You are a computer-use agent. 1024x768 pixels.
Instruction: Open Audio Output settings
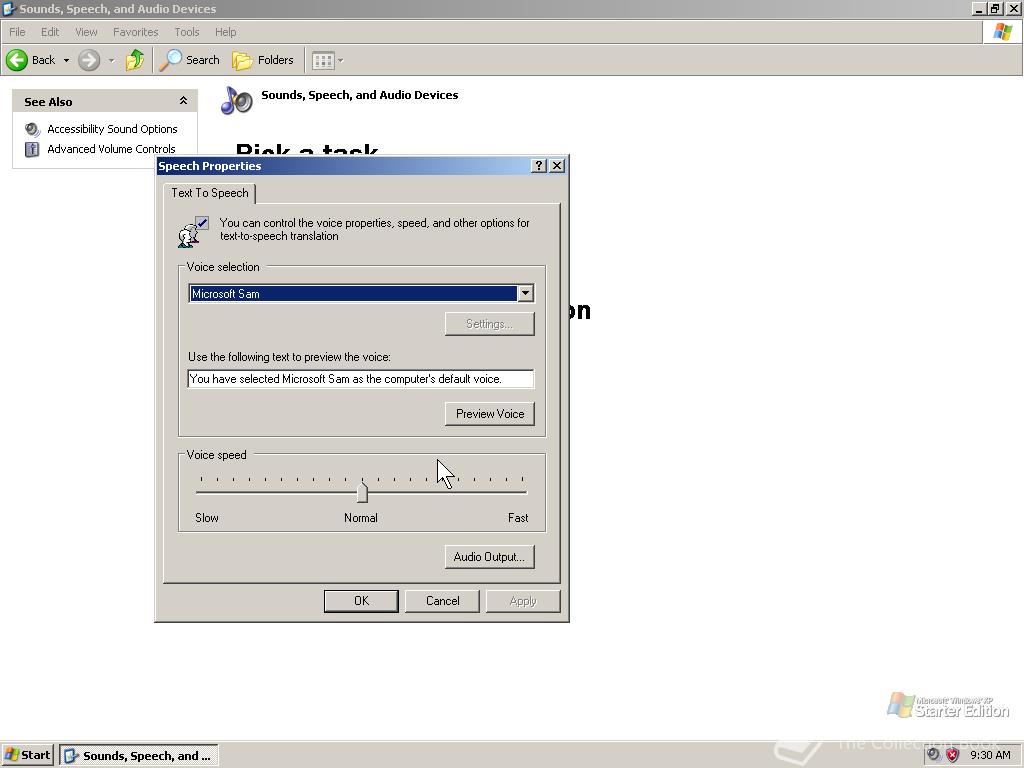click(x=489, y=556)
